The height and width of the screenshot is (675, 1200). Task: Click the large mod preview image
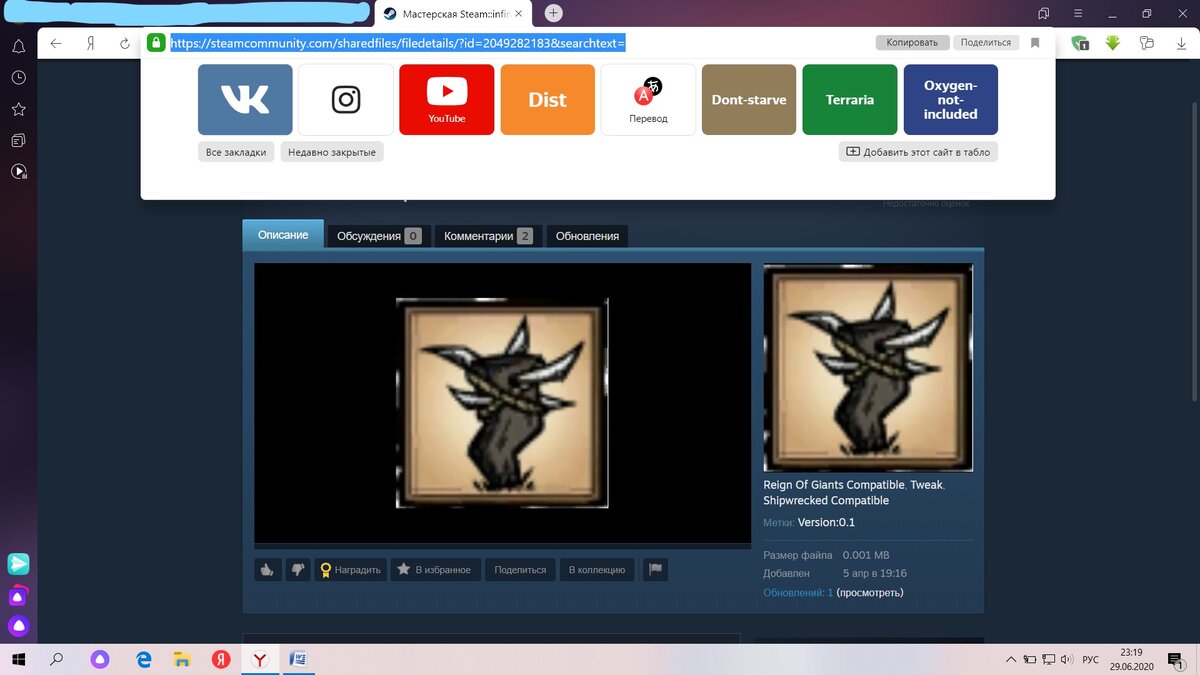click(502, 403)
